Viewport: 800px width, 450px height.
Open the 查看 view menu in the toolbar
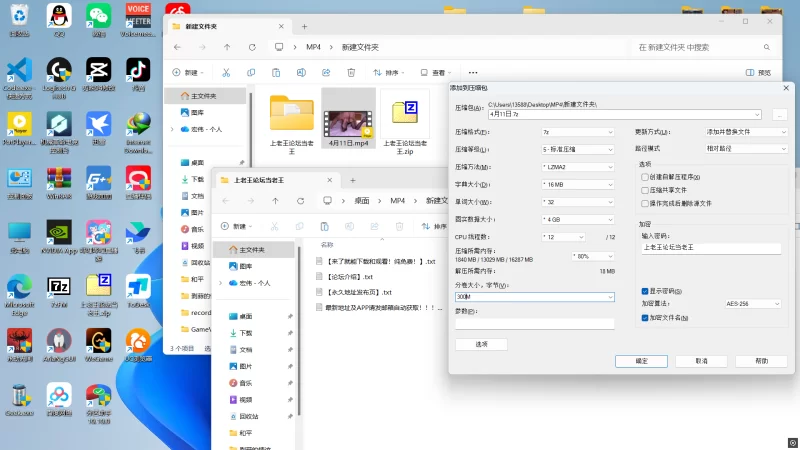point(438,72)
